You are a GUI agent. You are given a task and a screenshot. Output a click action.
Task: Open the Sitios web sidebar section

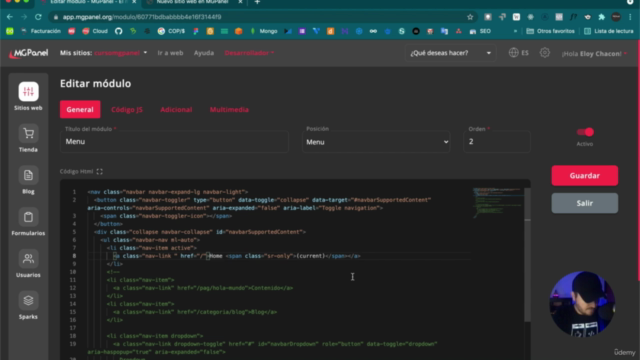click(28, 96)
